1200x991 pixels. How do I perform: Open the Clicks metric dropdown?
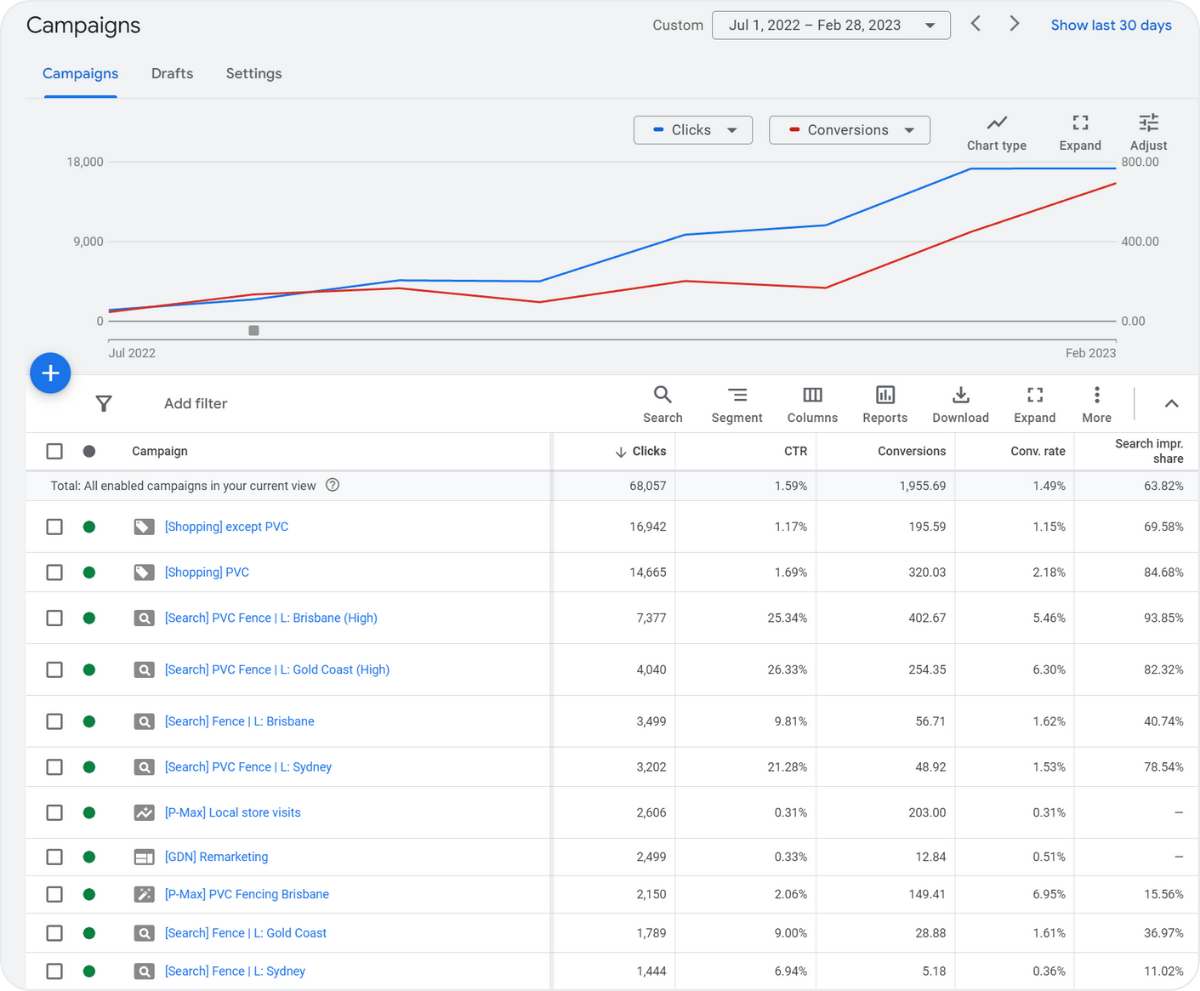click(x=693, y=130)
